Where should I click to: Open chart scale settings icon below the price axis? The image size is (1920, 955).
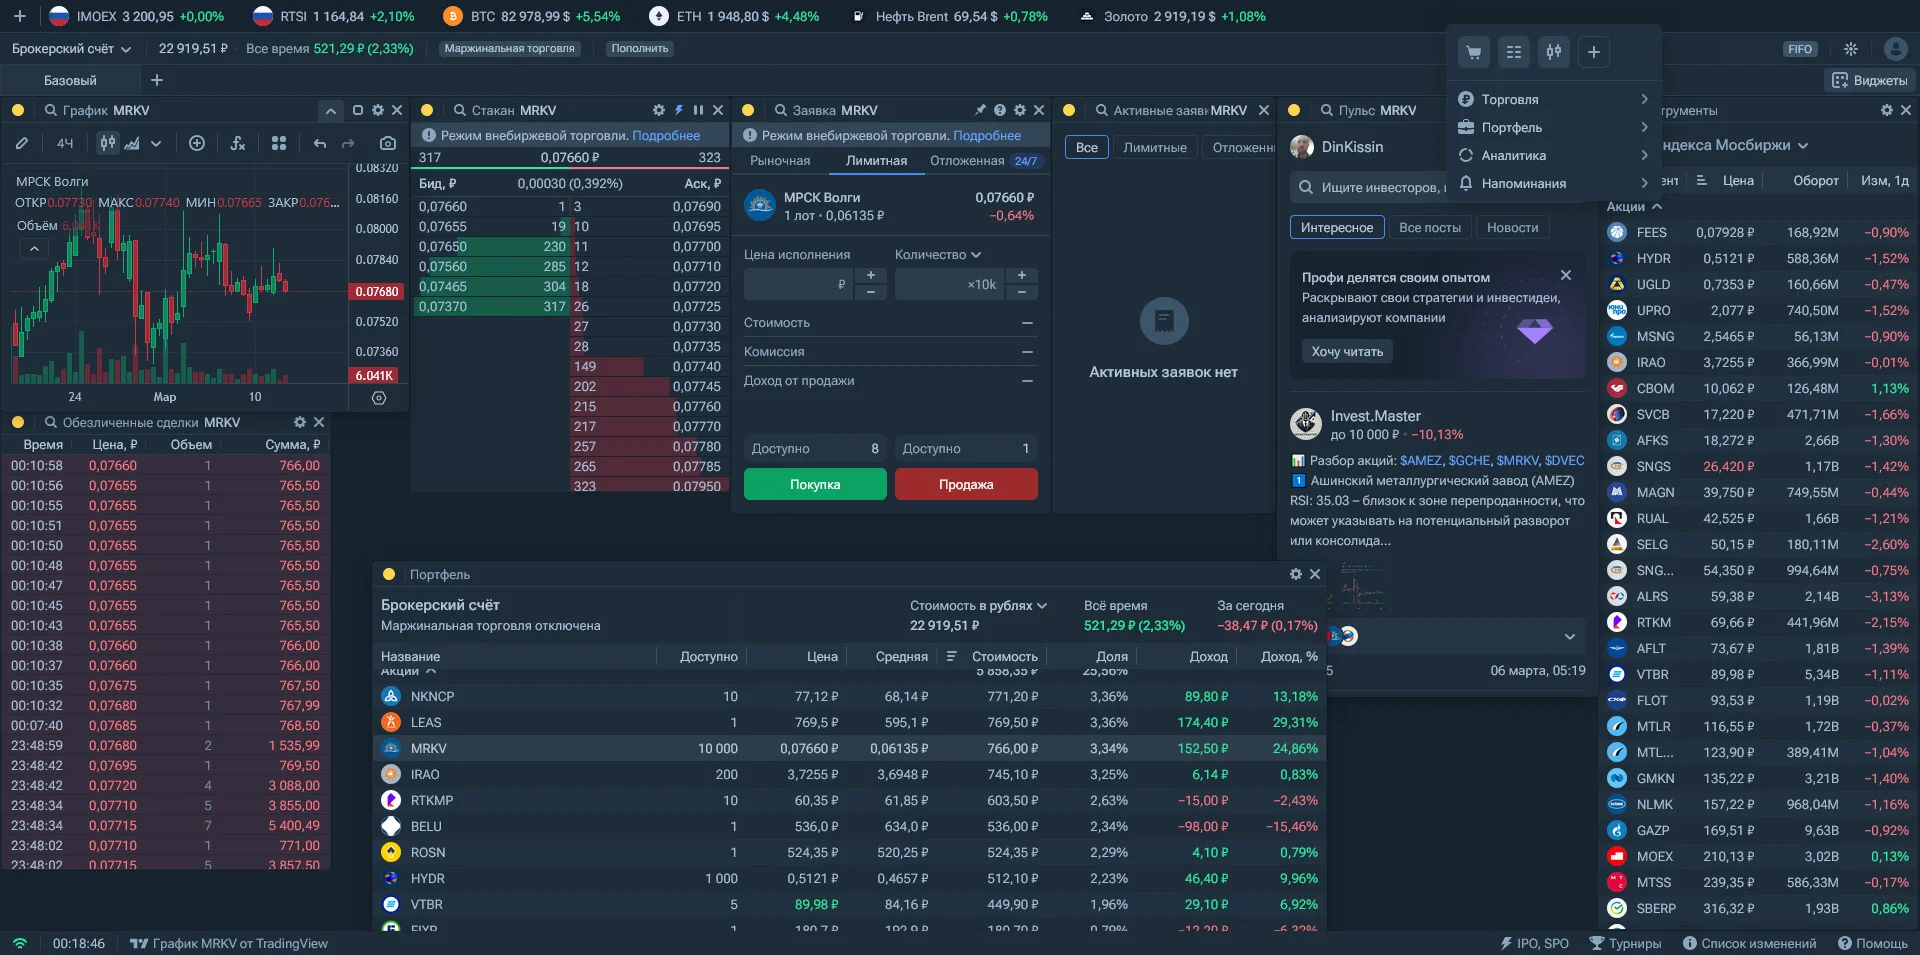[379, 397]
